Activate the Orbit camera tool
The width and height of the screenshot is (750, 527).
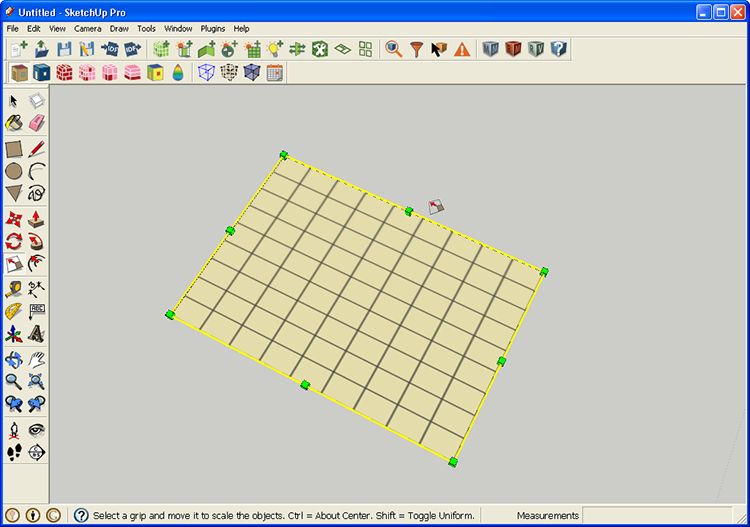pos(14,360)
